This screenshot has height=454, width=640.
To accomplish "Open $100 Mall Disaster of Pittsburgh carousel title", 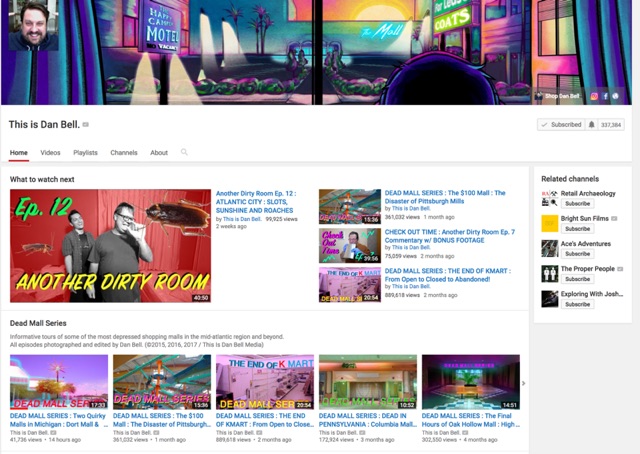I will (162, 420).
